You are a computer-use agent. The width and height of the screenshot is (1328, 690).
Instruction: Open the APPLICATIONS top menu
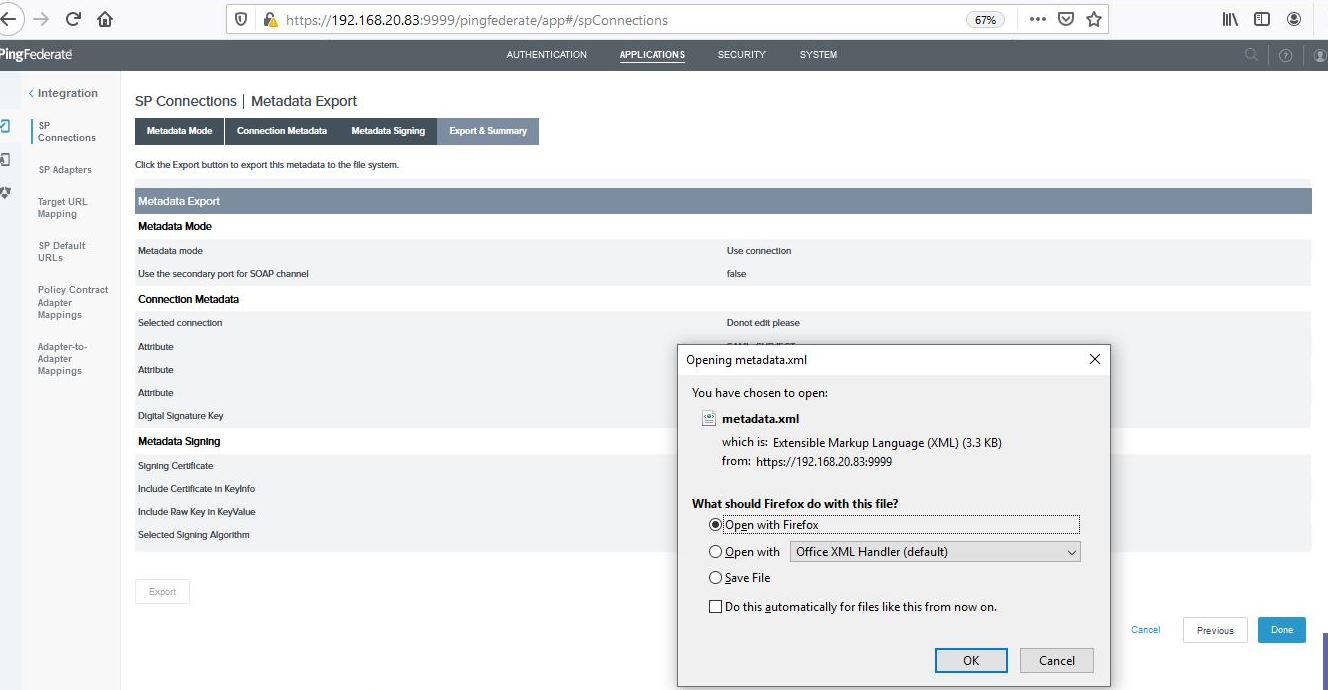pos(652,55)
